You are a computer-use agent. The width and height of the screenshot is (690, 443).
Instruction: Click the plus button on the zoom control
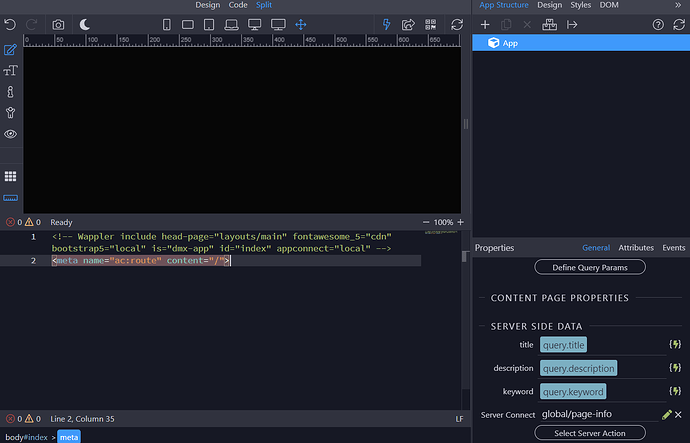(461, 222)
